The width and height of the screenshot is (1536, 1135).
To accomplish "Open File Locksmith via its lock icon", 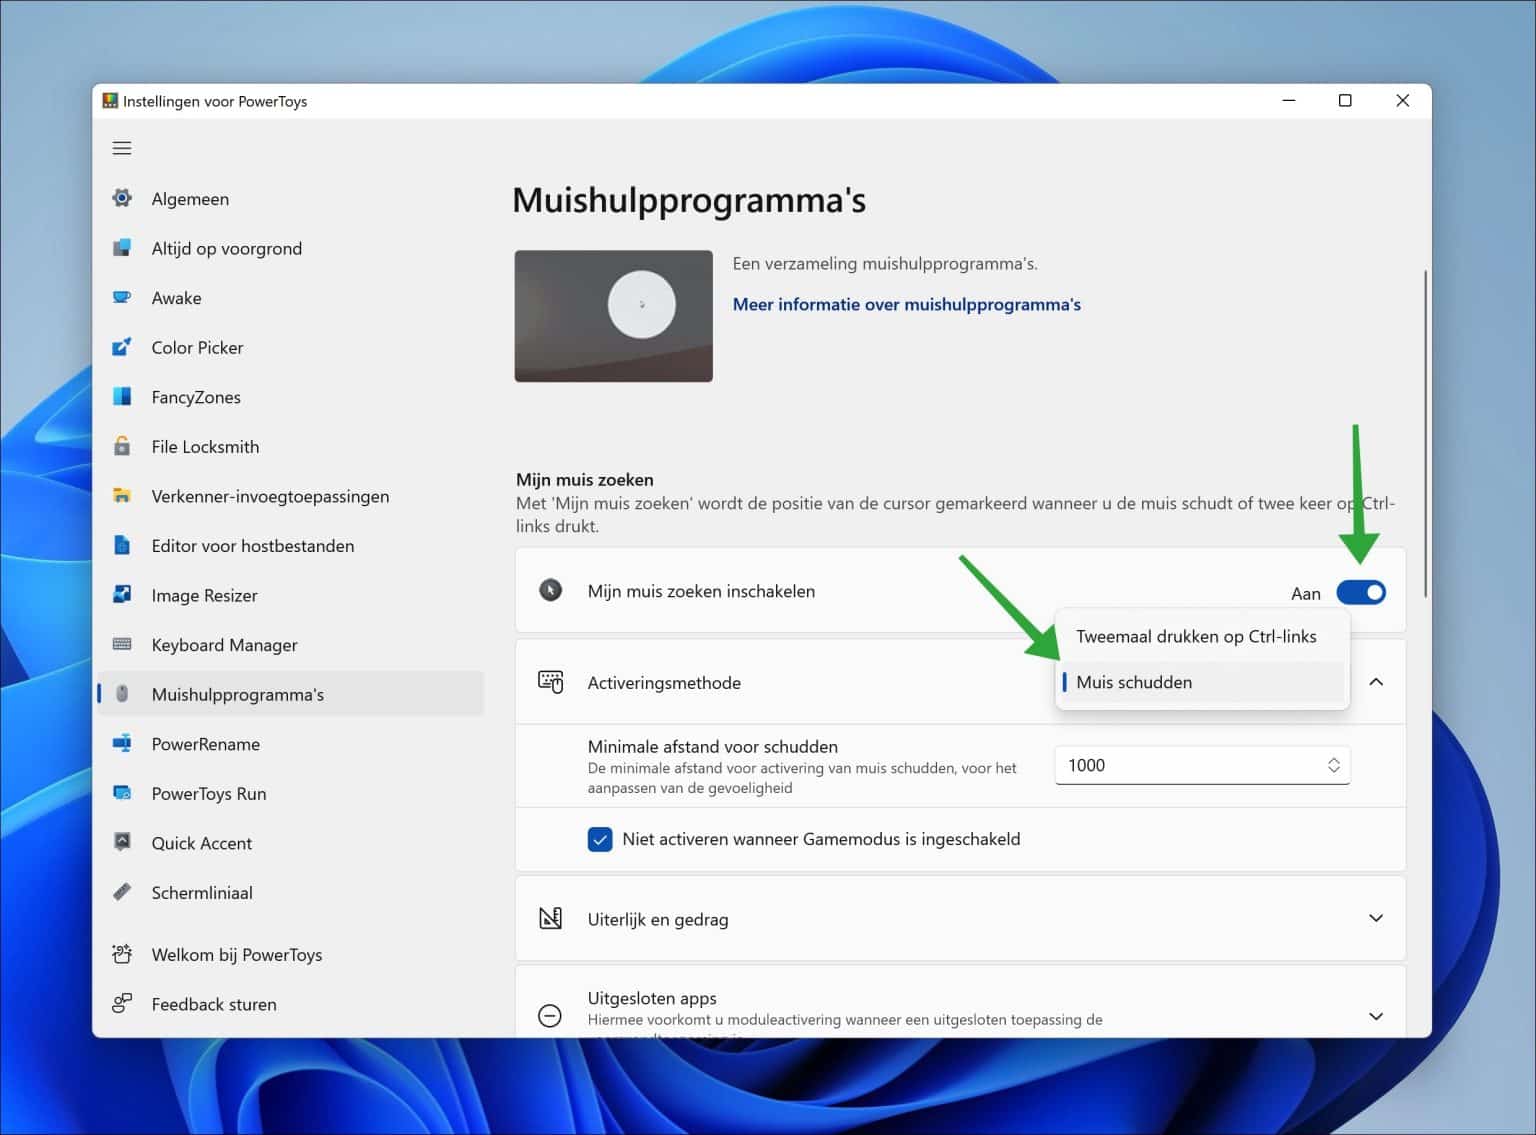I will click(122, 446).
